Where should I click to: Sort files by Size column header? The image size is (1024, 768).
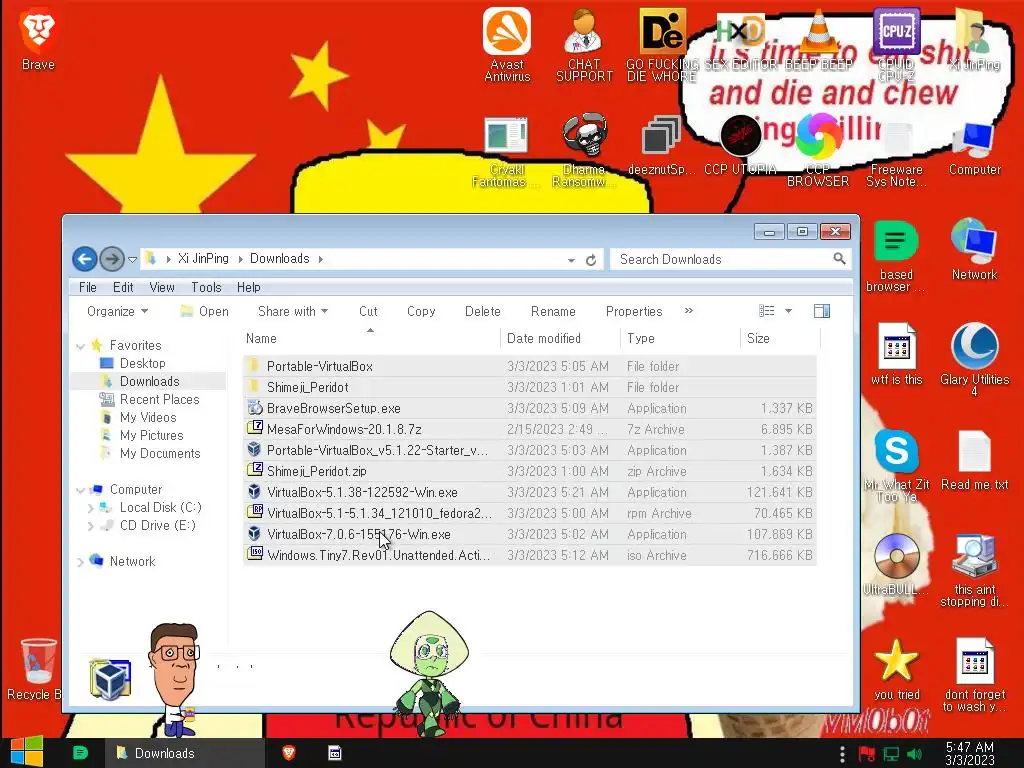780,338
